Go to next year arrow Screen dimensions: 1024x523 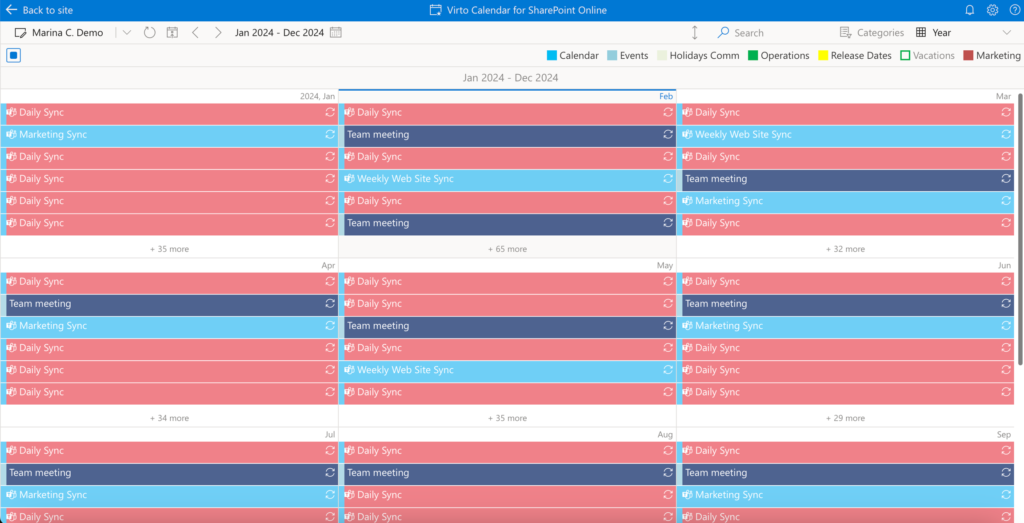point(218,33)
